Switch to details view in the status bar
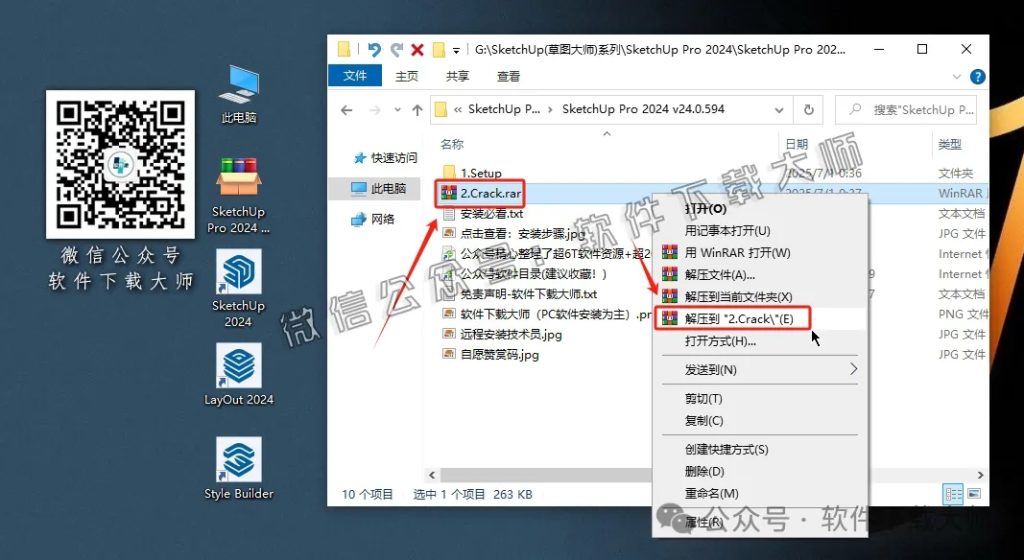 click(x=953, y=494)
